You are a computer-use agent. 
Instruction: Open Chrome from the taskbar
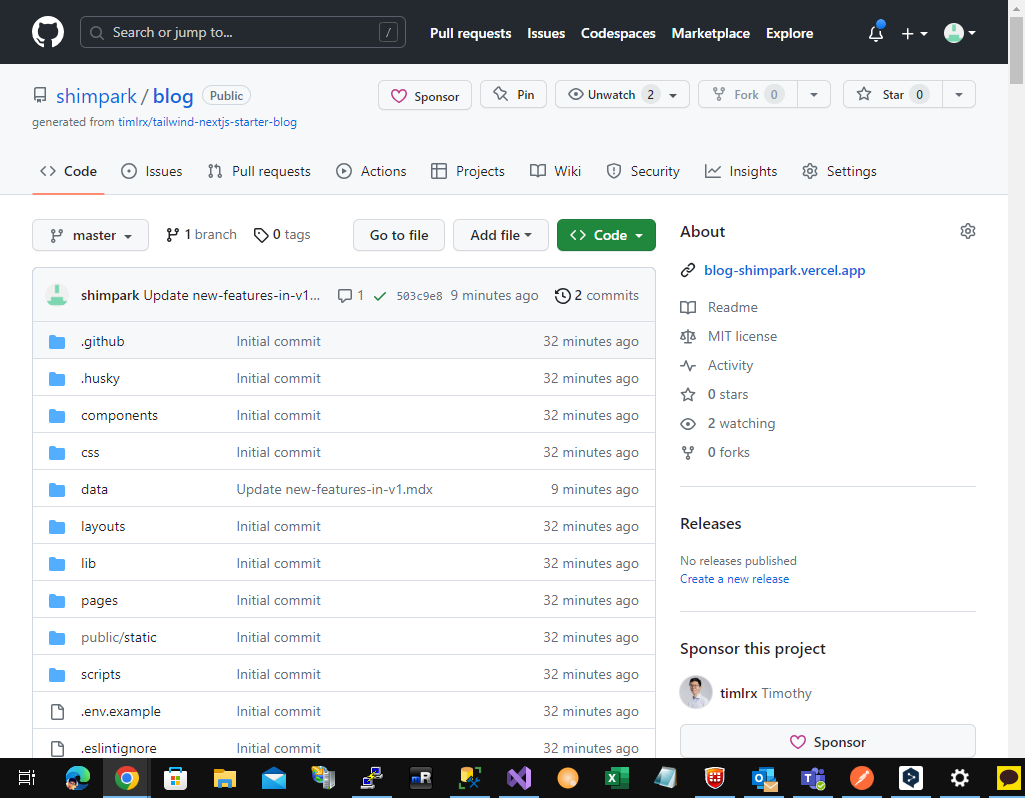(x=127, y=778)
